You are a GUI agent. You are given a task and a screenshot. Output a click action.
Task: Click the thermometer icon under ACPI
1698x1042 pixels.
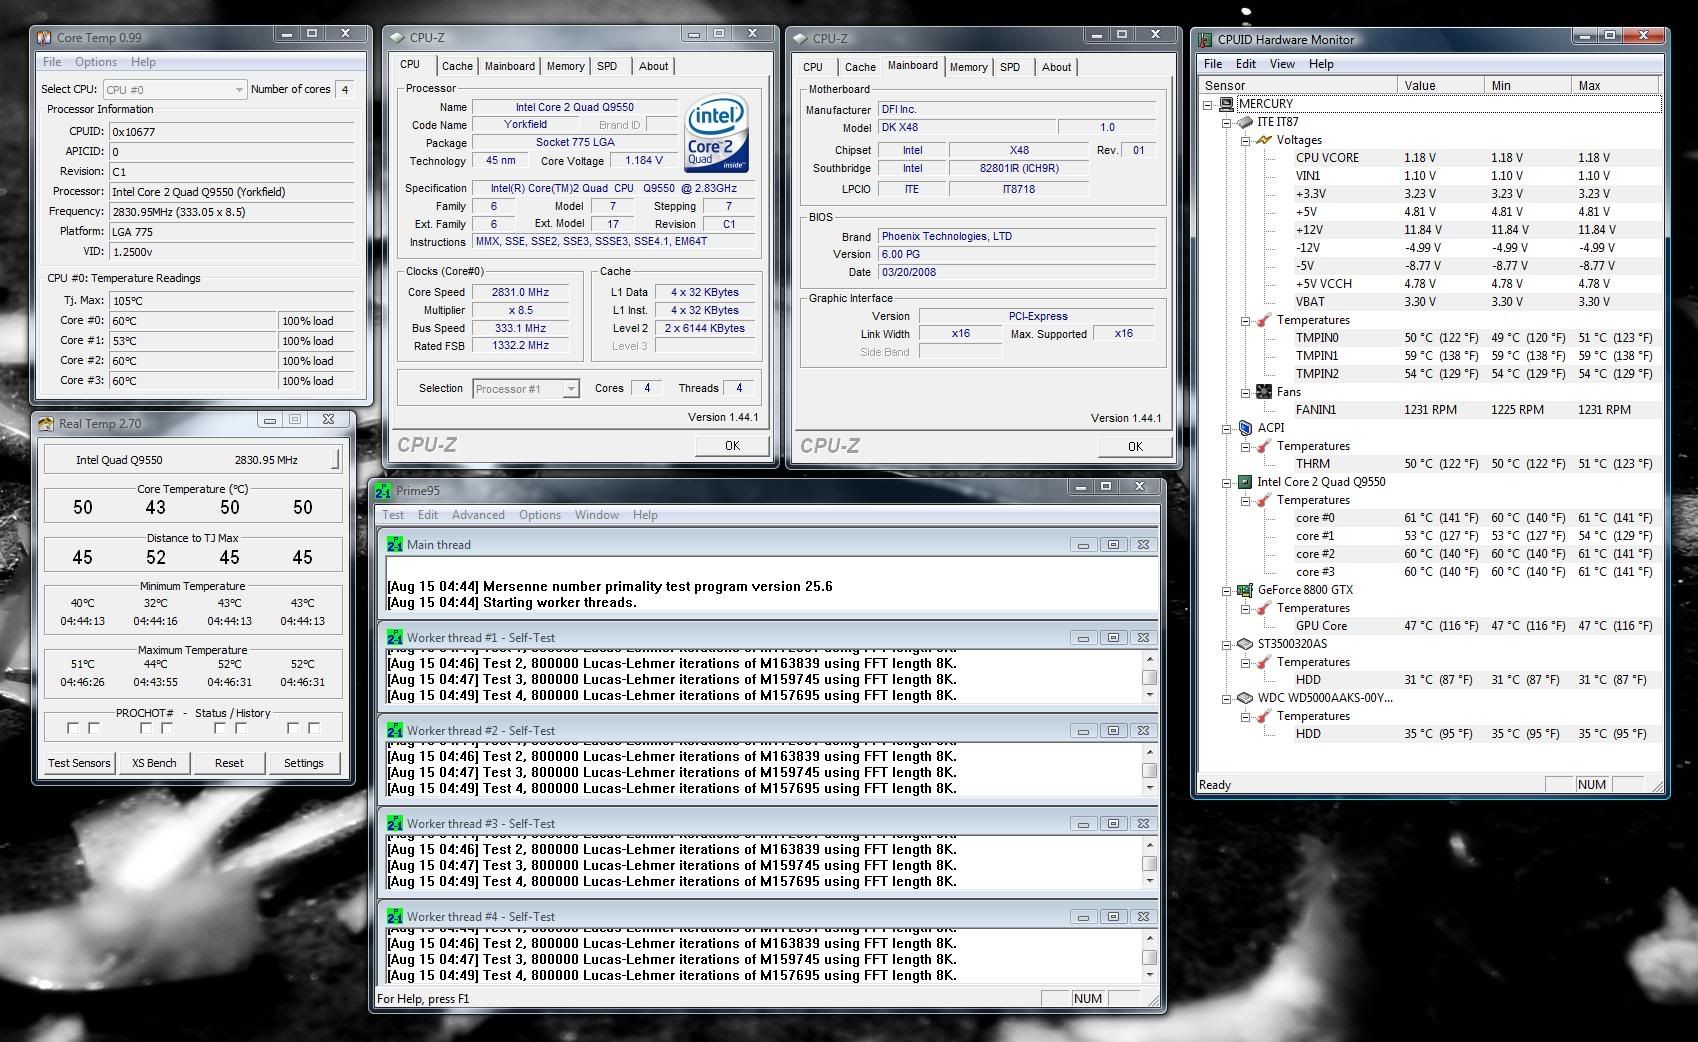[1264, 446]
